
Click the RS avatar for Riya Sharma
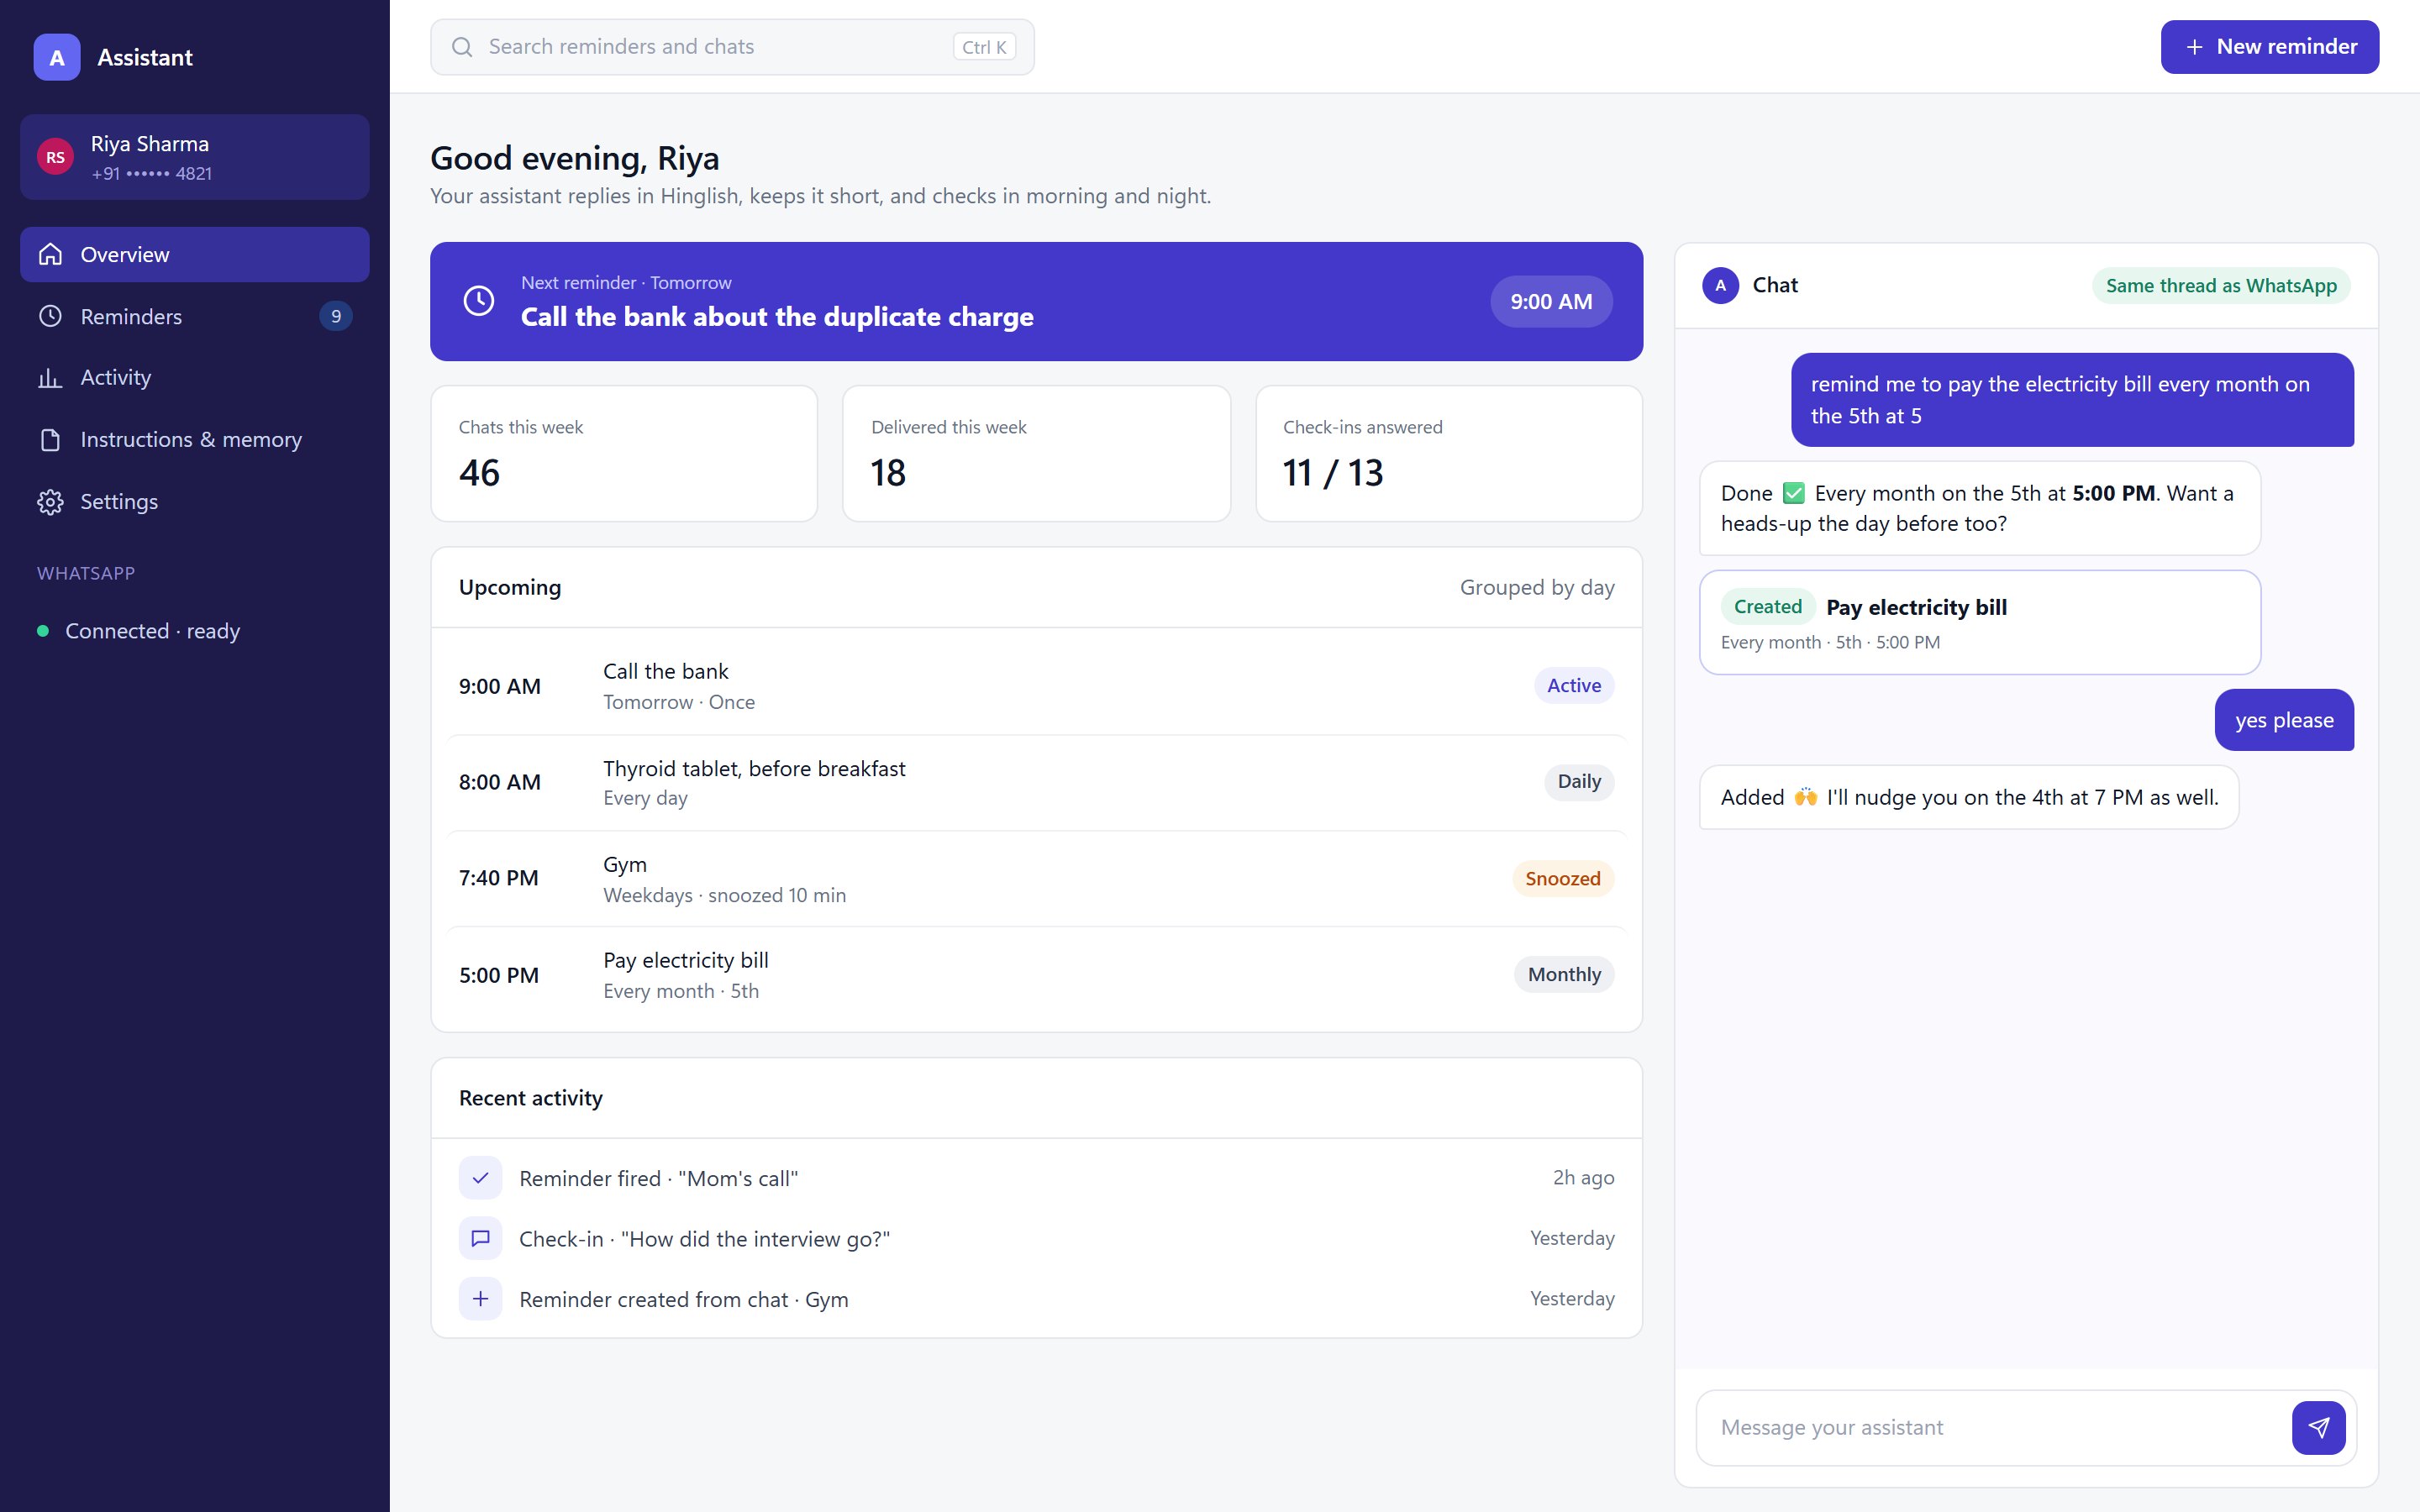click(55, 157)
